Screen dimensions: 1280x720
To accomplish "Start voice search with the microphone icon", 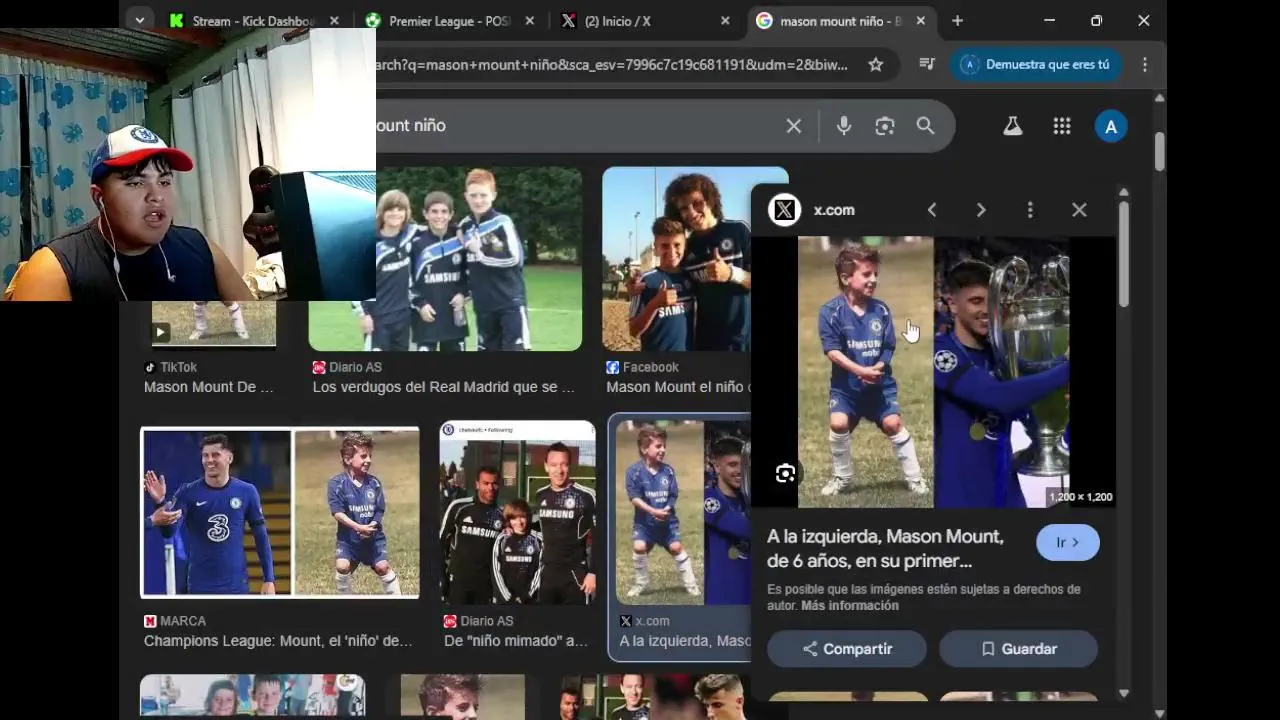I will click(x=844, y=126).
